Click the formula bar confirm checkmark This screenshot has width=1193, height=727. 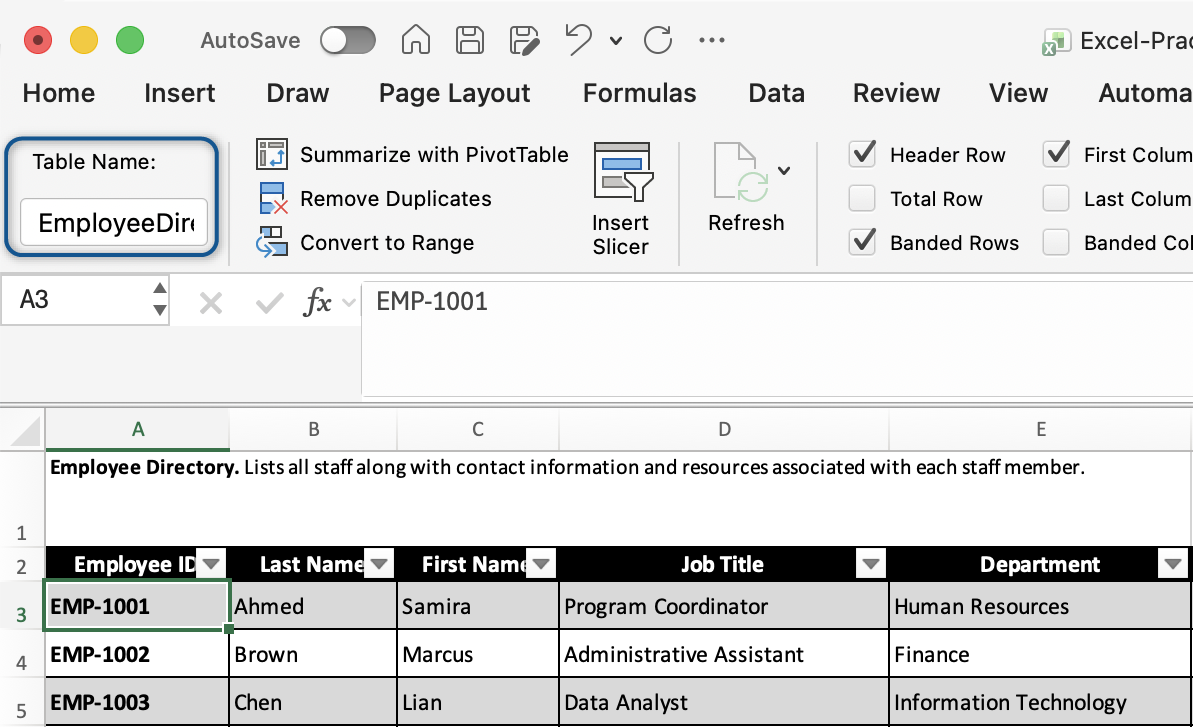click(x=269, y=303)
